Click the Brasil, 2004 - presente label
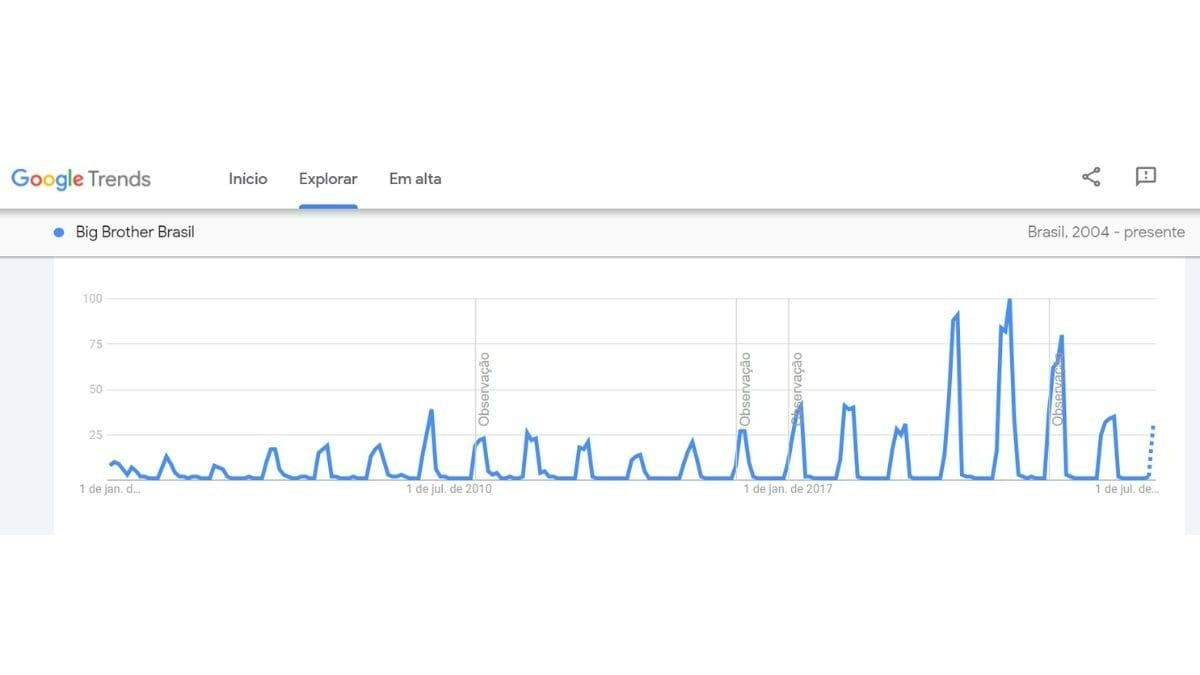 pyautogui.click(x=1106, y=232)
